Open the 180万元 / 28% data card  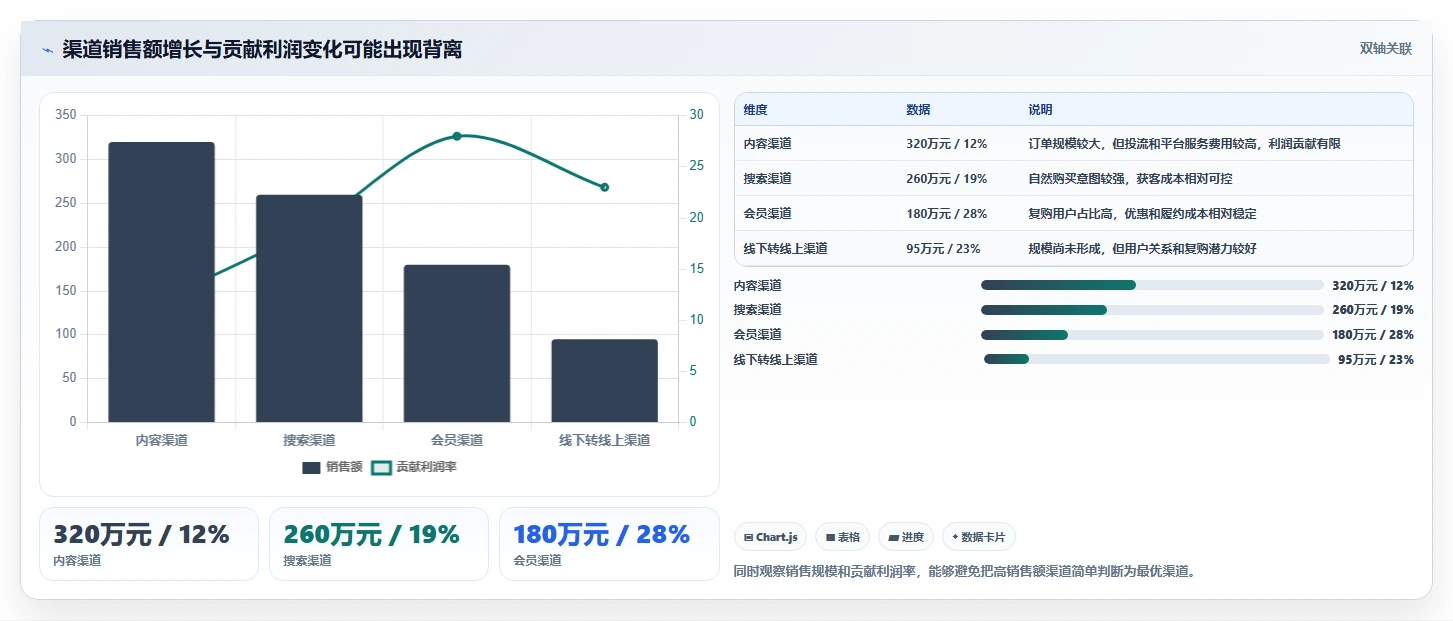coord(609,544)
